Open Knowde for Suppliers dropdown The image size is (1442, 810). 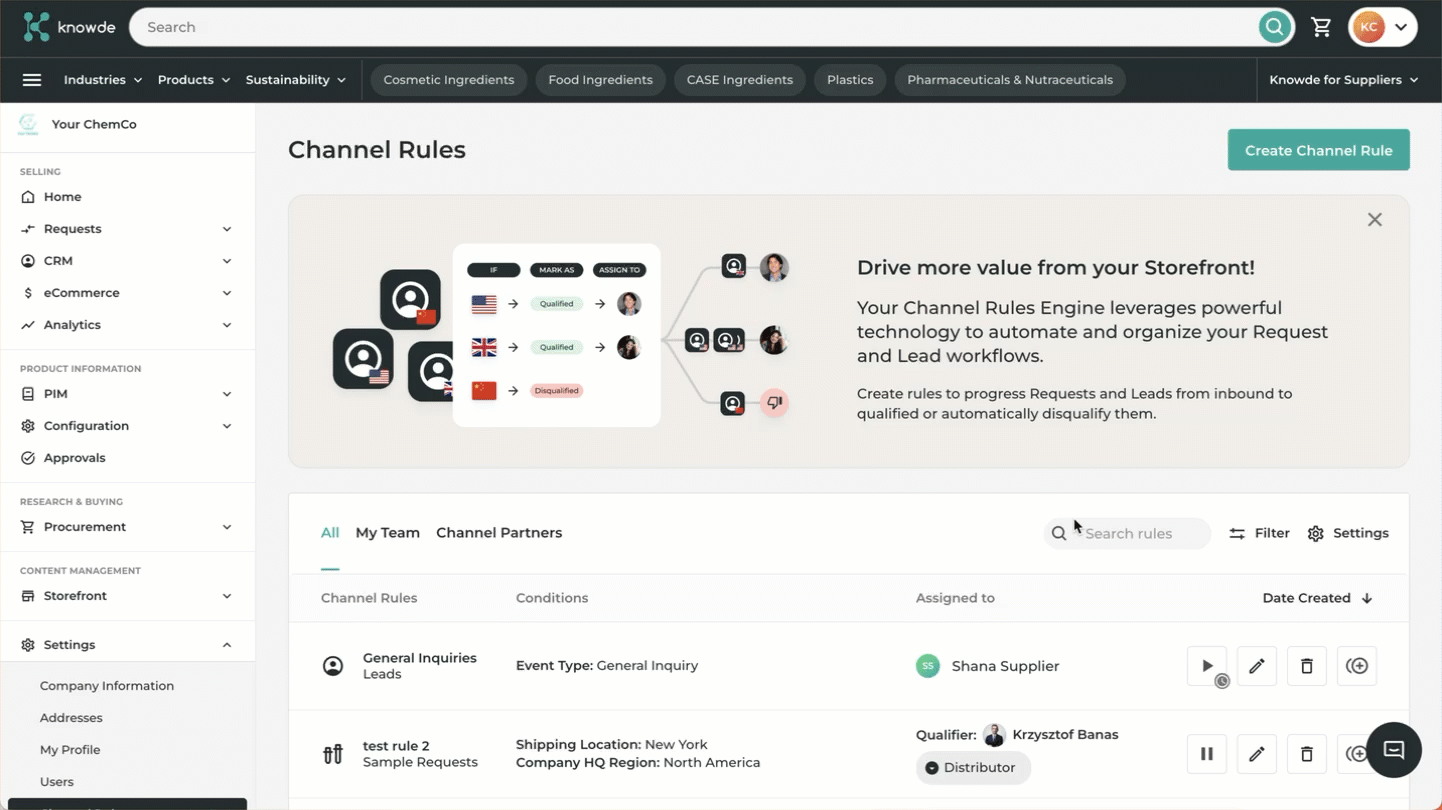[1344, 80]
